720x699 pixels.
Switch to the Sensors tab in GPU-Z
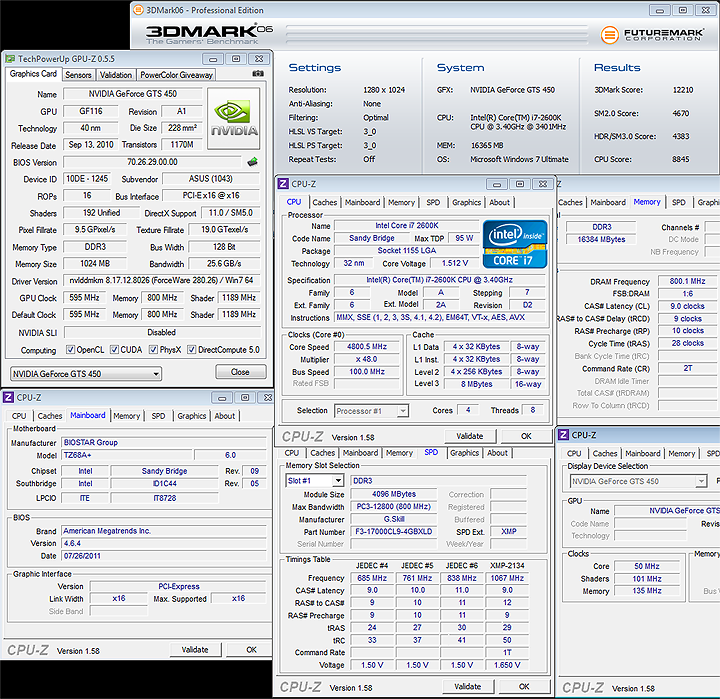[78, 74]
